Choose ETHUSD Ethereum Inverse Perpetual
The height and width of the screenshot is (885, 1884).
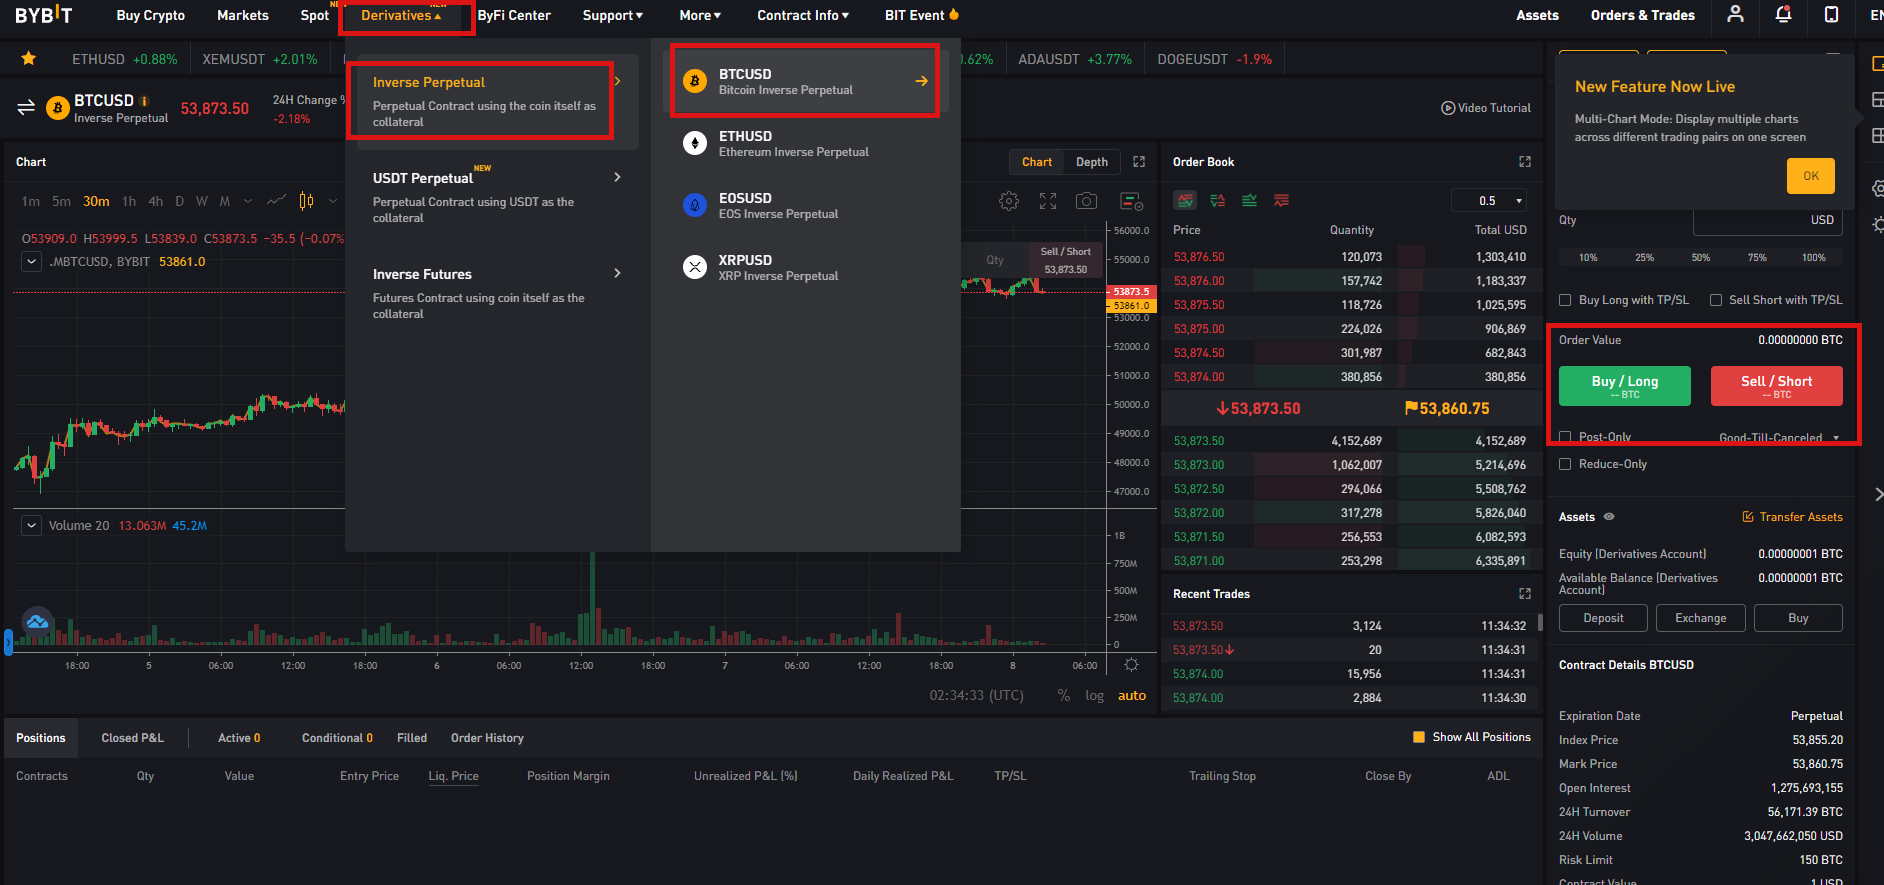(x=806, y=143)
